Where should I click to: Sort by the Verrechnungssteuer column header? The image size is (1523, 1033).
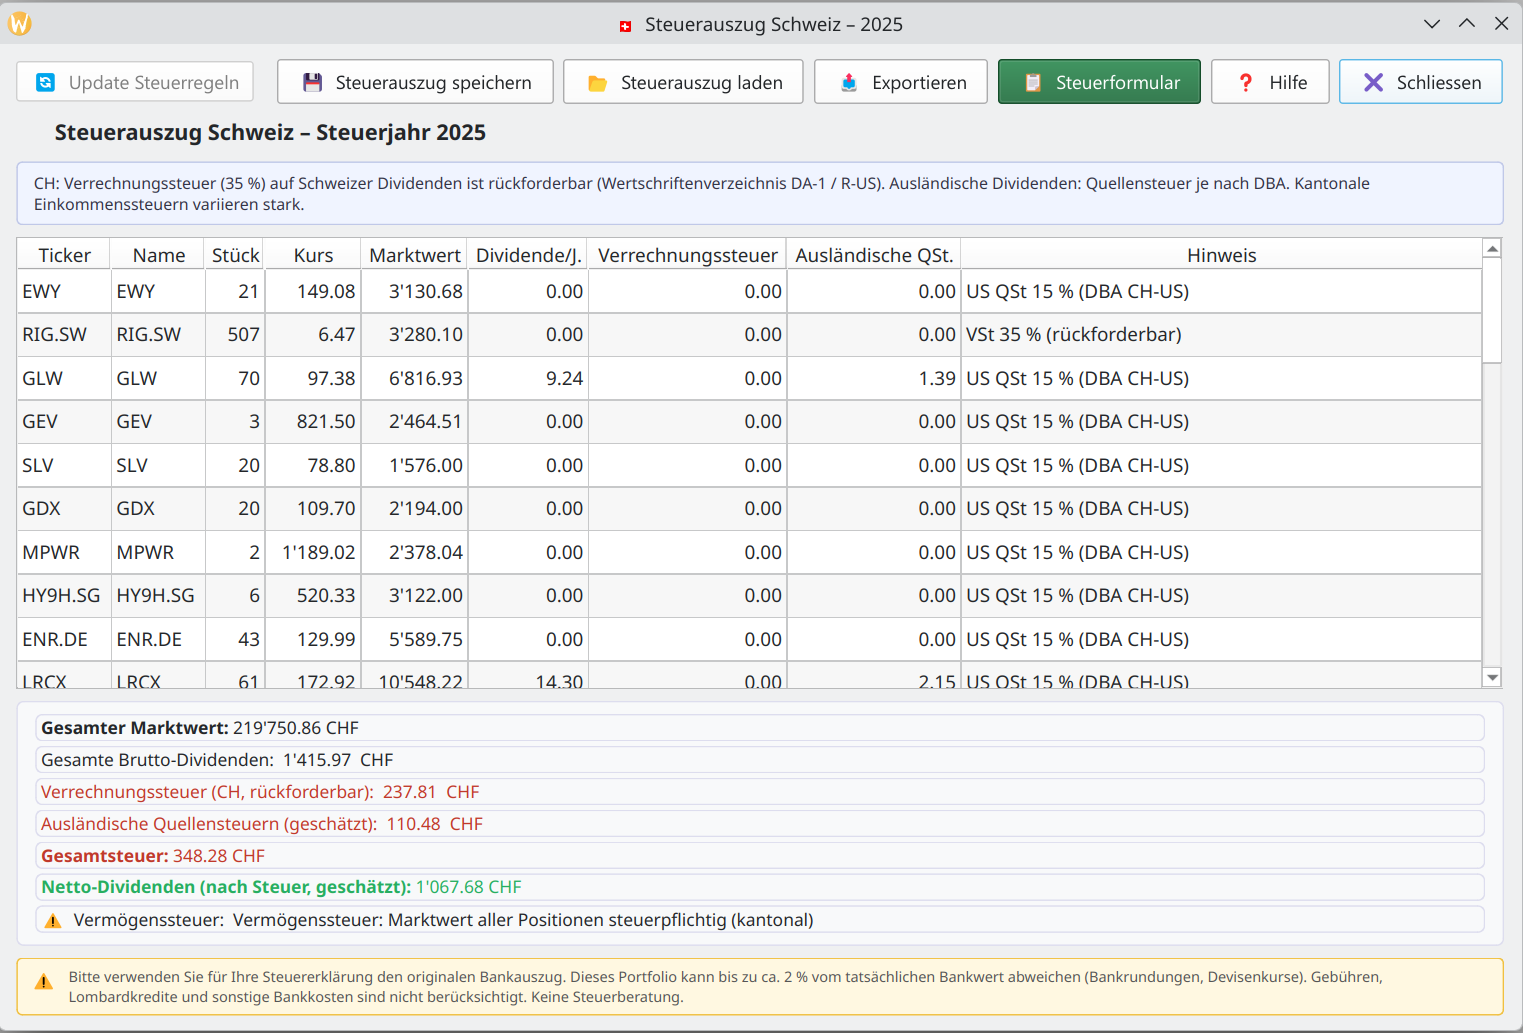pyautogui.click(x=687, y=255)
